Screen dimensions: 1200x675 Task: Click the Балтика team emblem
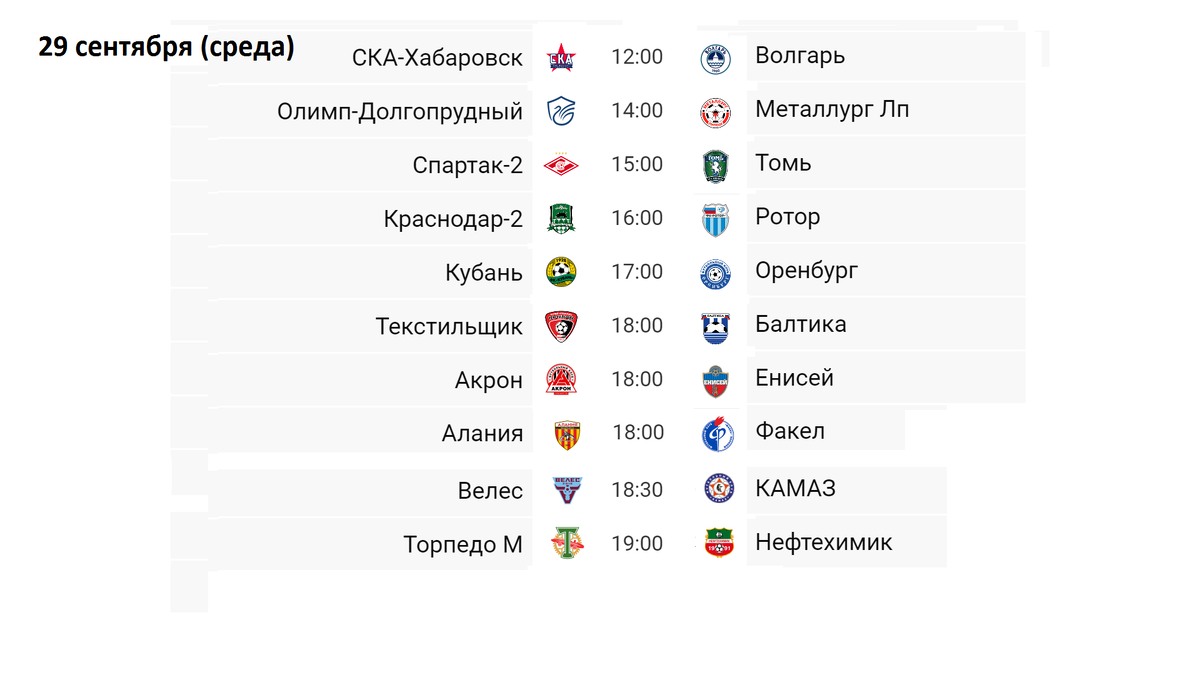pos(716,327)
